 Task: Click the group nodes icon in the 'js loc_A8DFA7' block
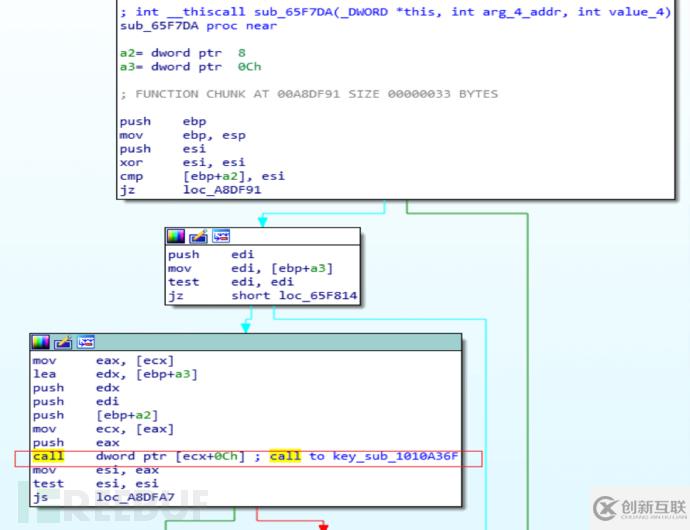[x=86, y=342]
